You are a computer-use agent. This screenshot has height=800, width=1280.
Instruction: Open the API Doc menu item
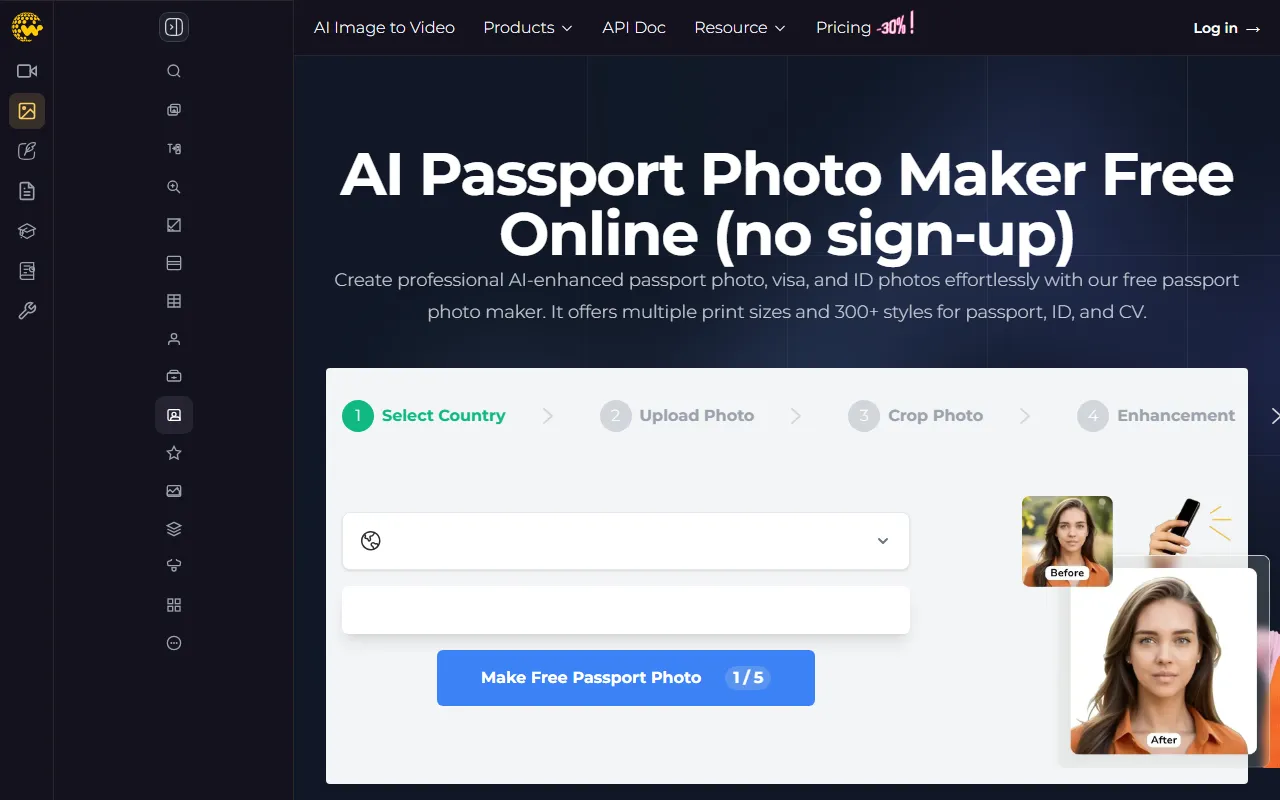(634, 28)
